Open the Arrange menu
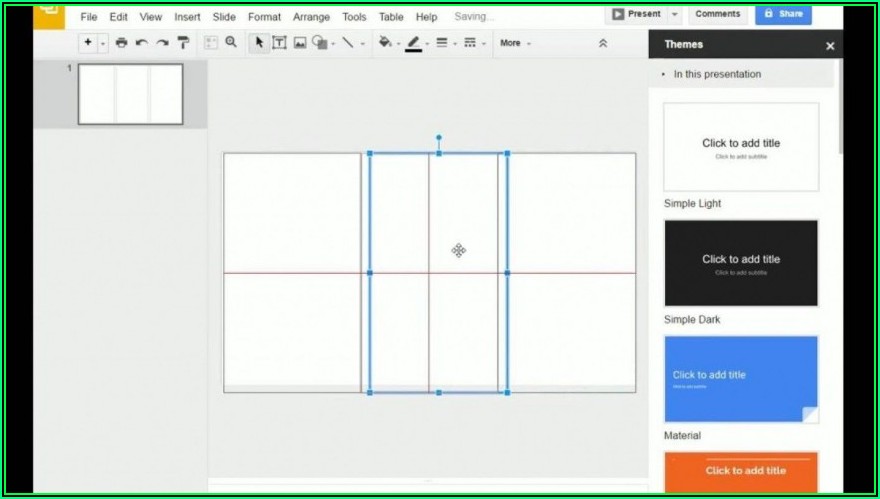Viewport: 880px width, 499px height. [x=311, y=17]
